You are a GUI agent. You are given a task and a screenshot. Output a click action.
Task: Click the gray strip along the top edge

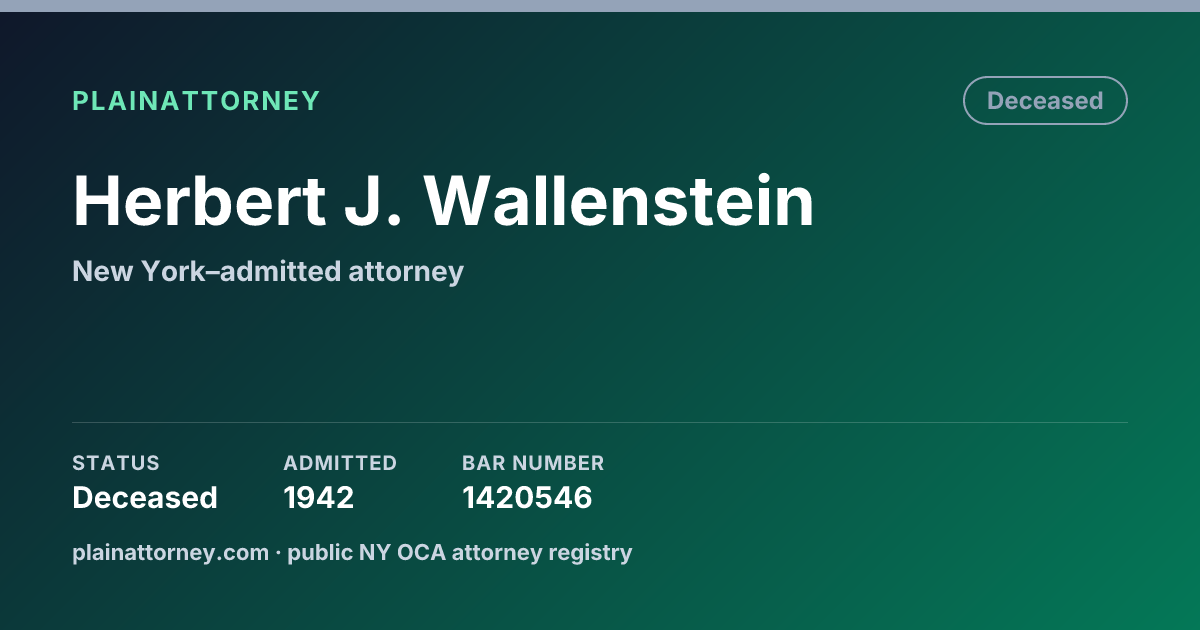click(600, 6)
